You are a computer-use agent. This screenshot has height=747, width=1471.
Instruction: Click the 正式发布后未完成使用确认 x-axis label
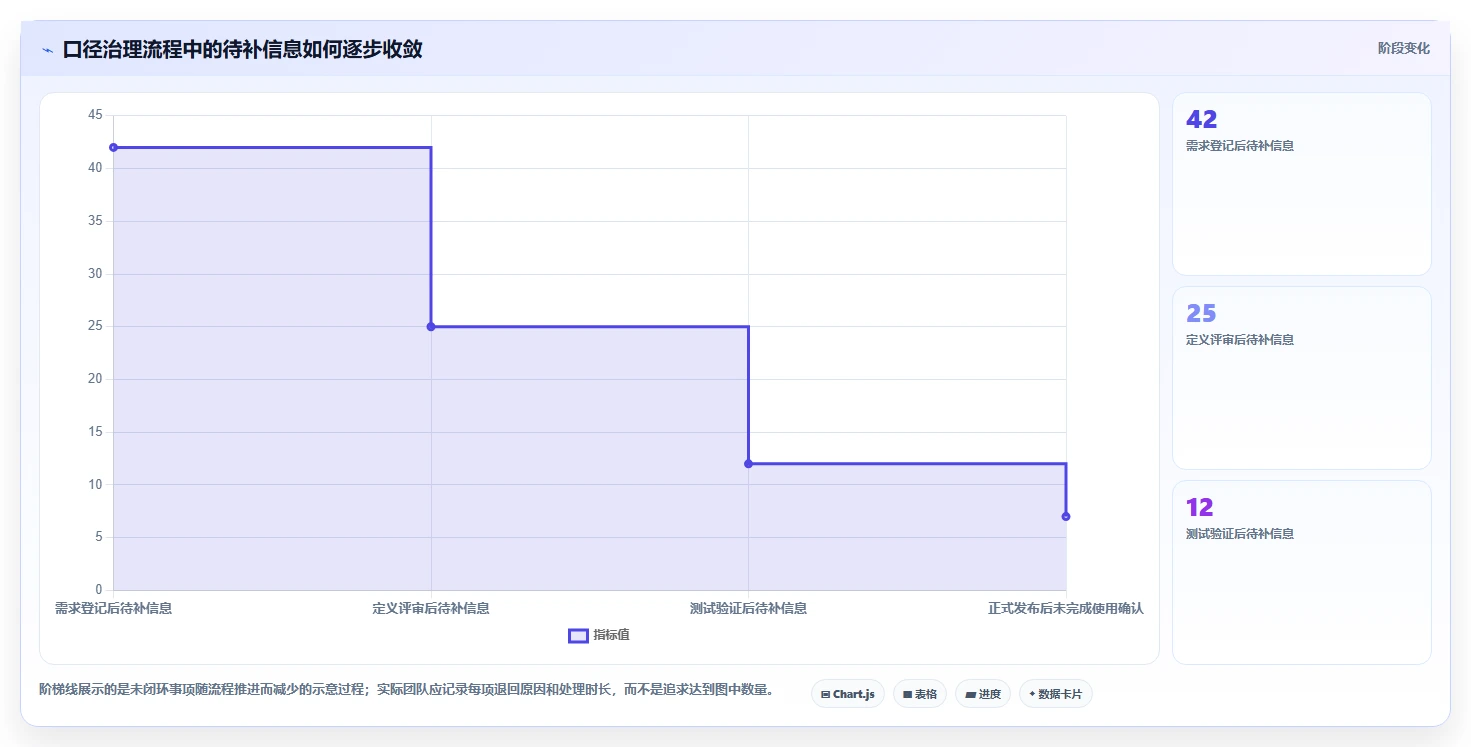(x=1066, y=608)
